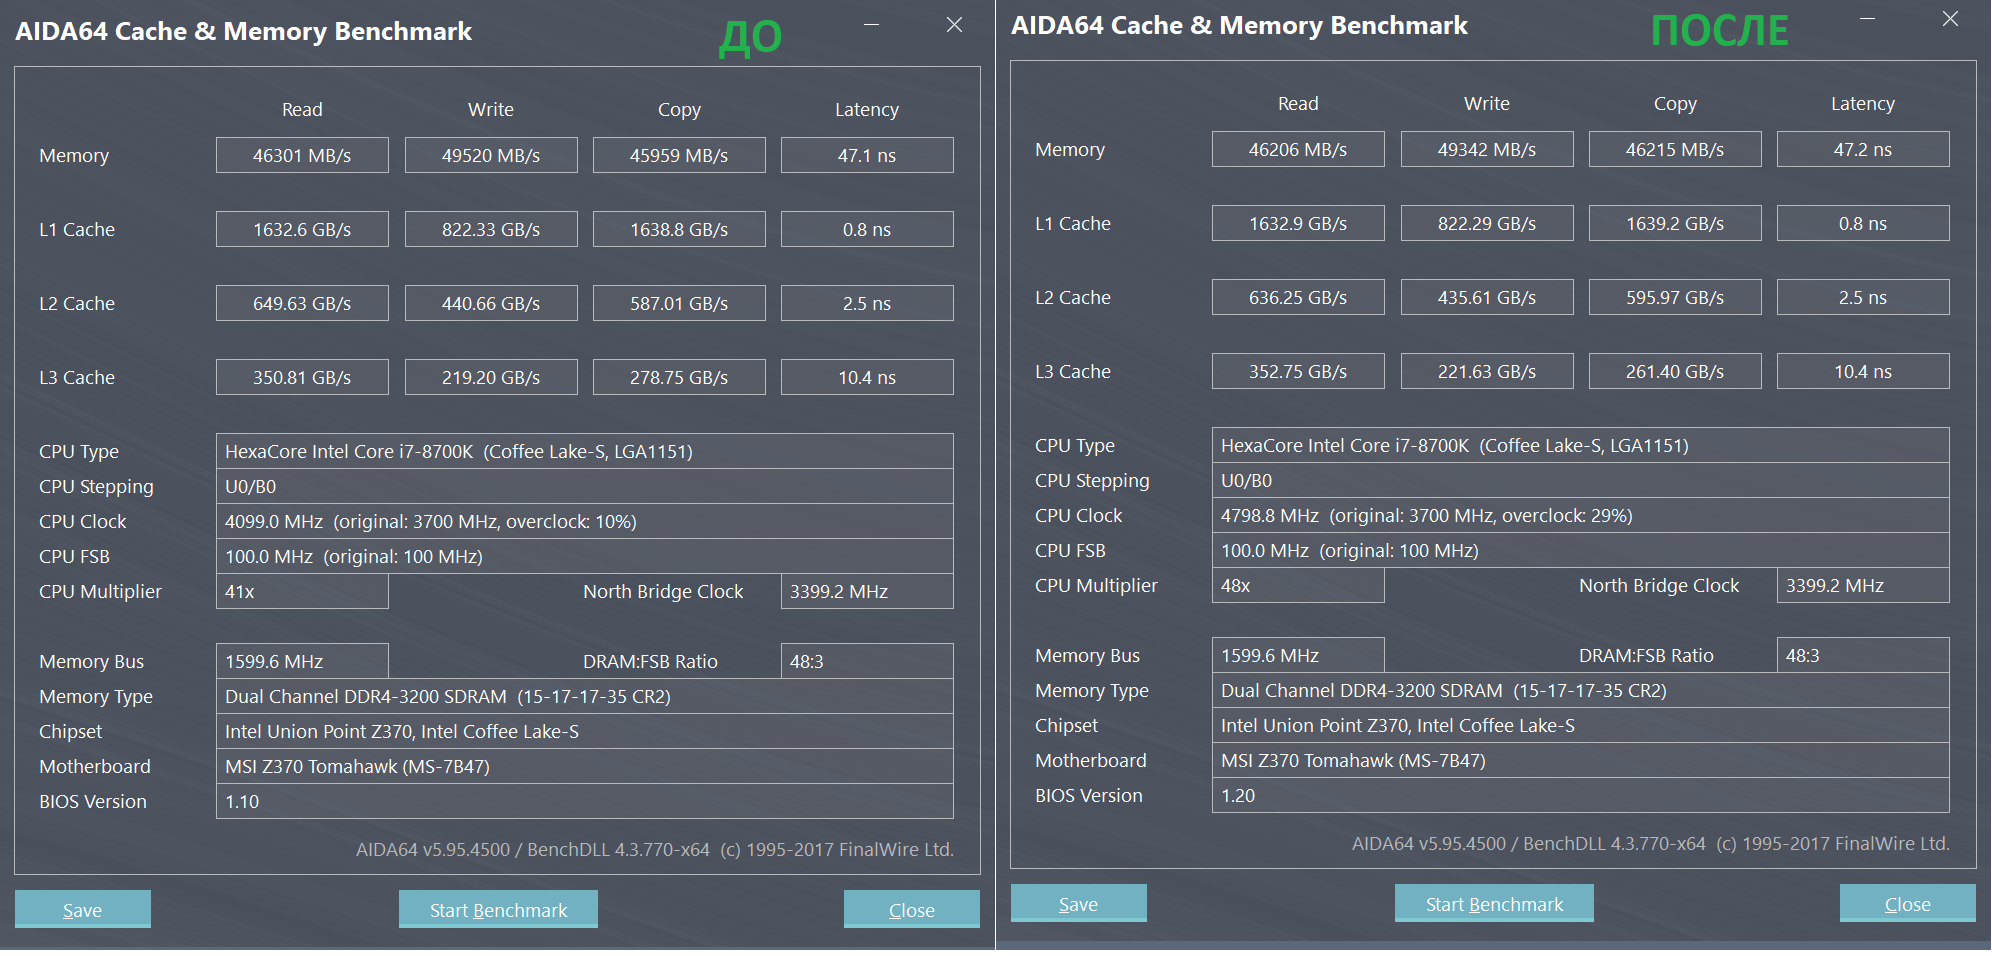Click Save in the ПОСЛЕ benchmark window
The height and width of the screenshot is (956, 1992).
pyautogui.click(x=1078, y=903)
